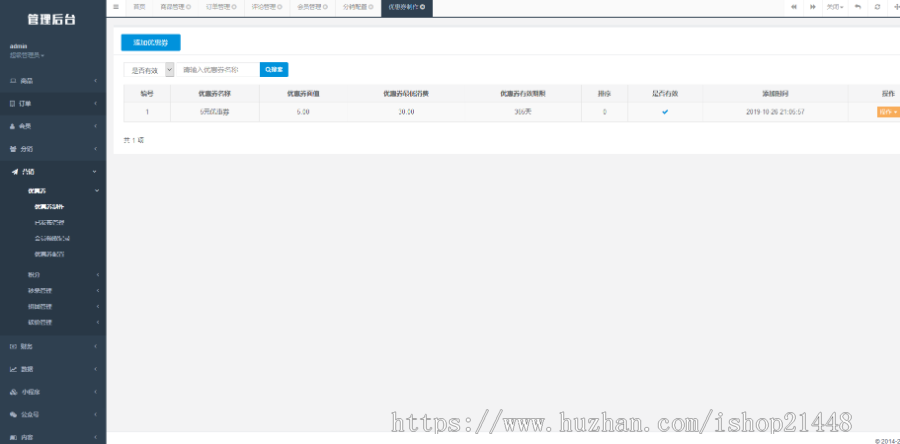The image size is (900, 444).
Task: Click the 会员 person icon in sidebar
Action: pyautogui.click(x=13, y=126)
